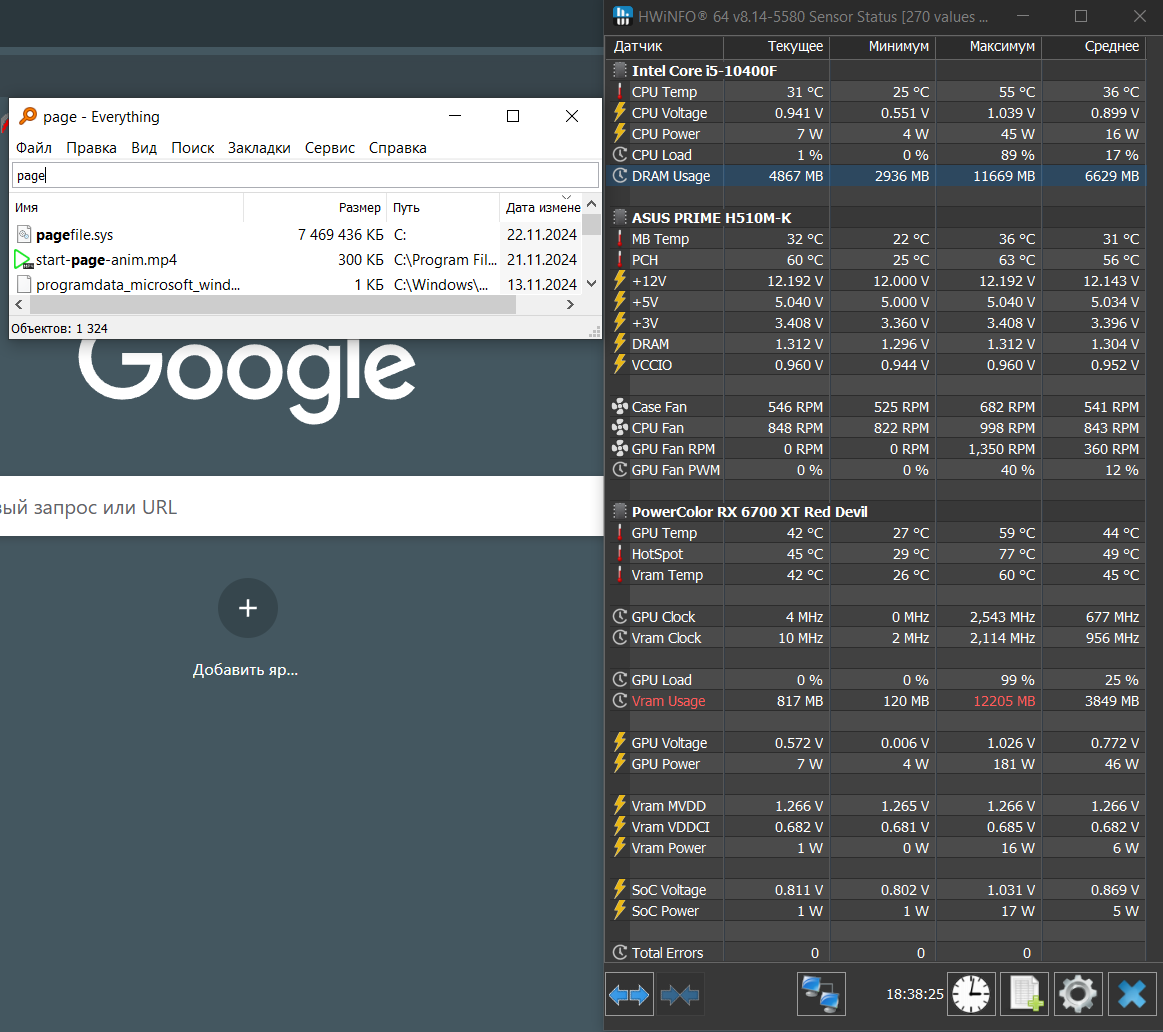Screen dimensions: 1163x1032
Task: Click the HotSpot thermometer icon
Action: (619, 553)
